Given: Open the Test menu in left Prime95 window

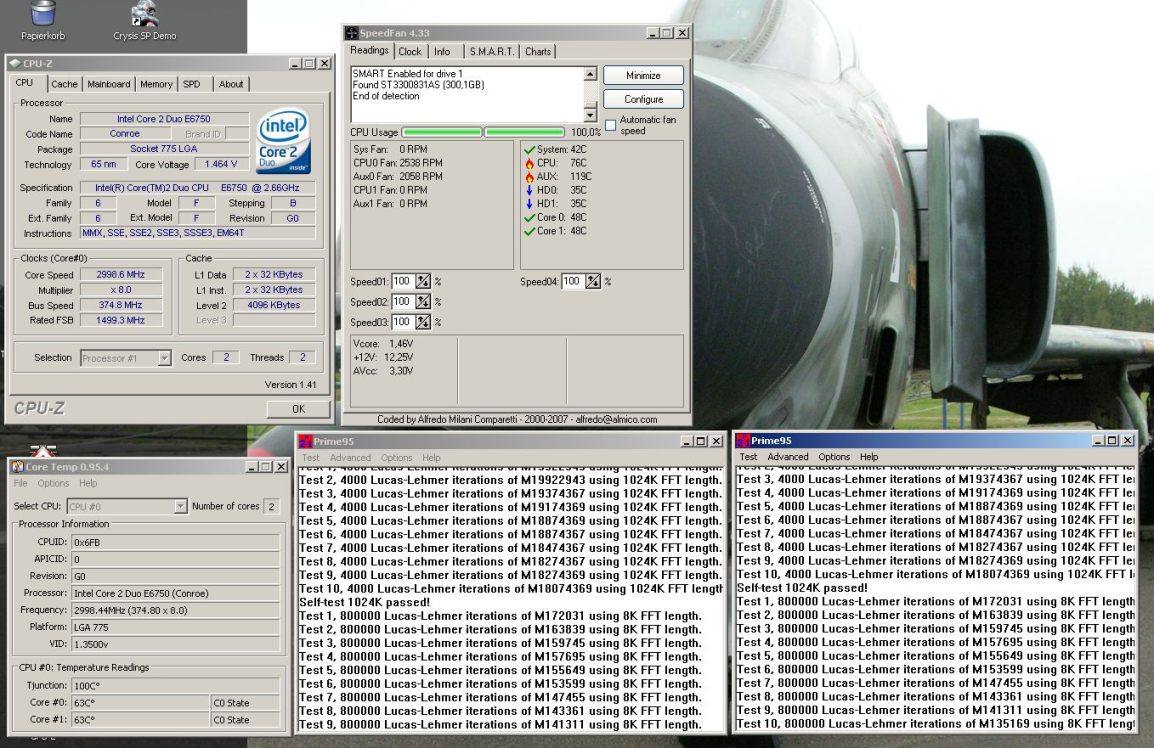Looking at the screenshot, I should click(311, 457).
